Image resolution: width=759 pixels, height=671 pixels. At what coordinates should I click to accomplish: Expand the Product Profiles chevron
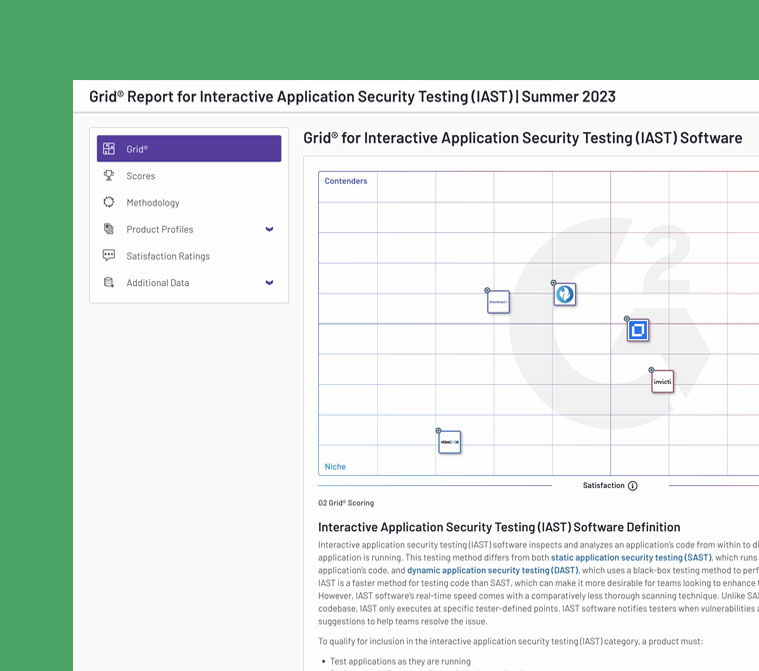click(x=269, y=229)
